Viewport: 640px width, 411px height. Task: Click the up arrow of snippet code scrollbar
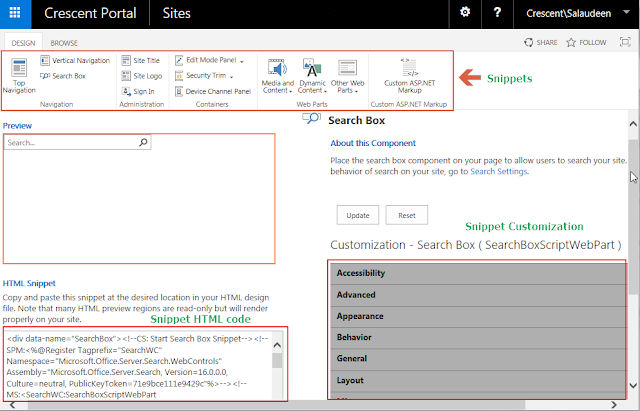point(277,345)
